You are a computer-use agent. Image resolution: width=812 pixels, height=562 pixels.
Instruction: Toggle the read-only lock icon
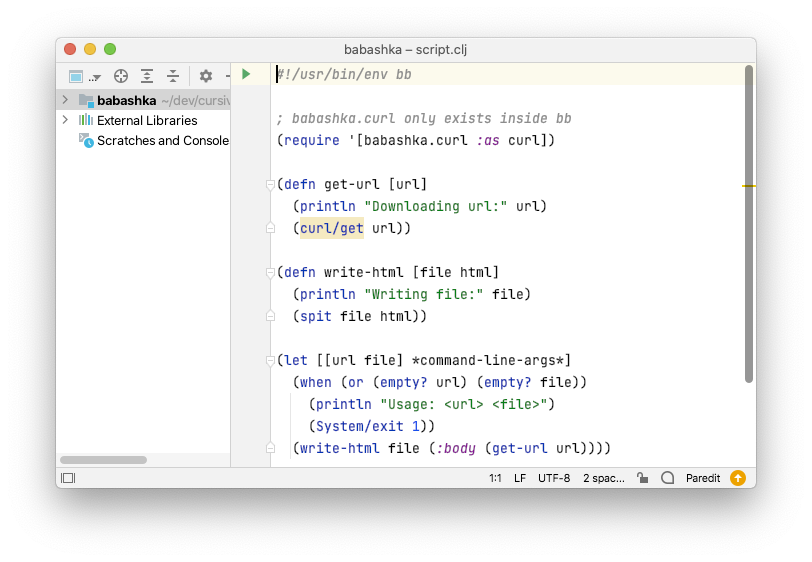tap(643, 478)
